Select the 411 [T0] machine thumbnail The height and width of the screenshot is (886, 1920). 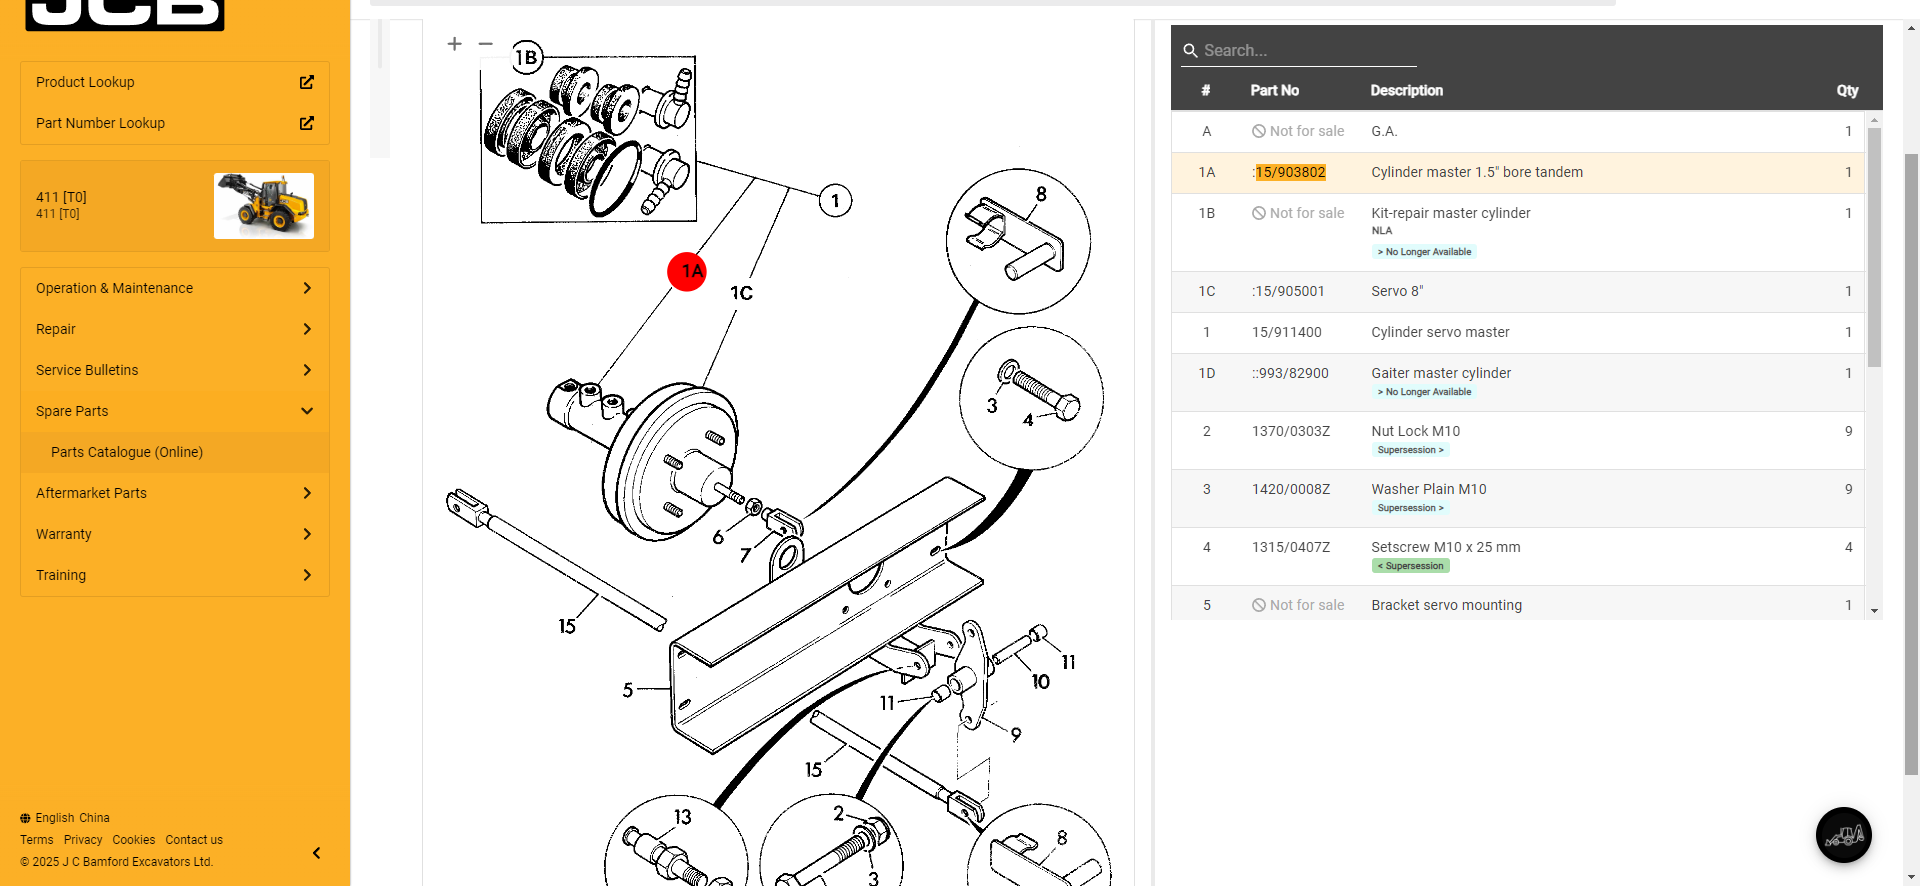pyautogui.click(x=264, y=206)
